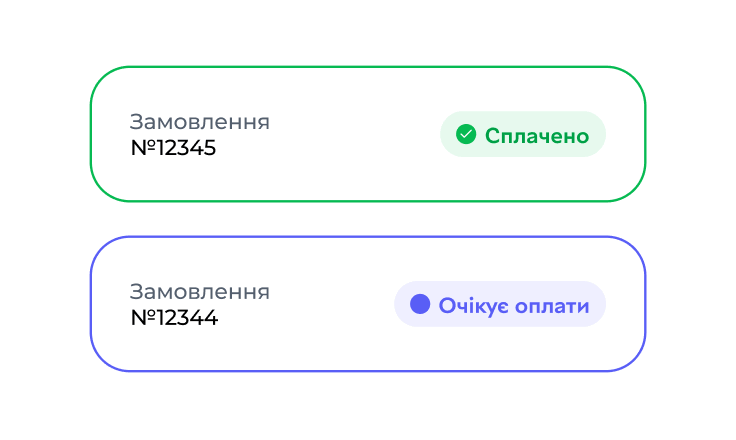This screenshot has height=440, width=736.
Task: Click the digits 12344 in the second card
Action: 187,318
